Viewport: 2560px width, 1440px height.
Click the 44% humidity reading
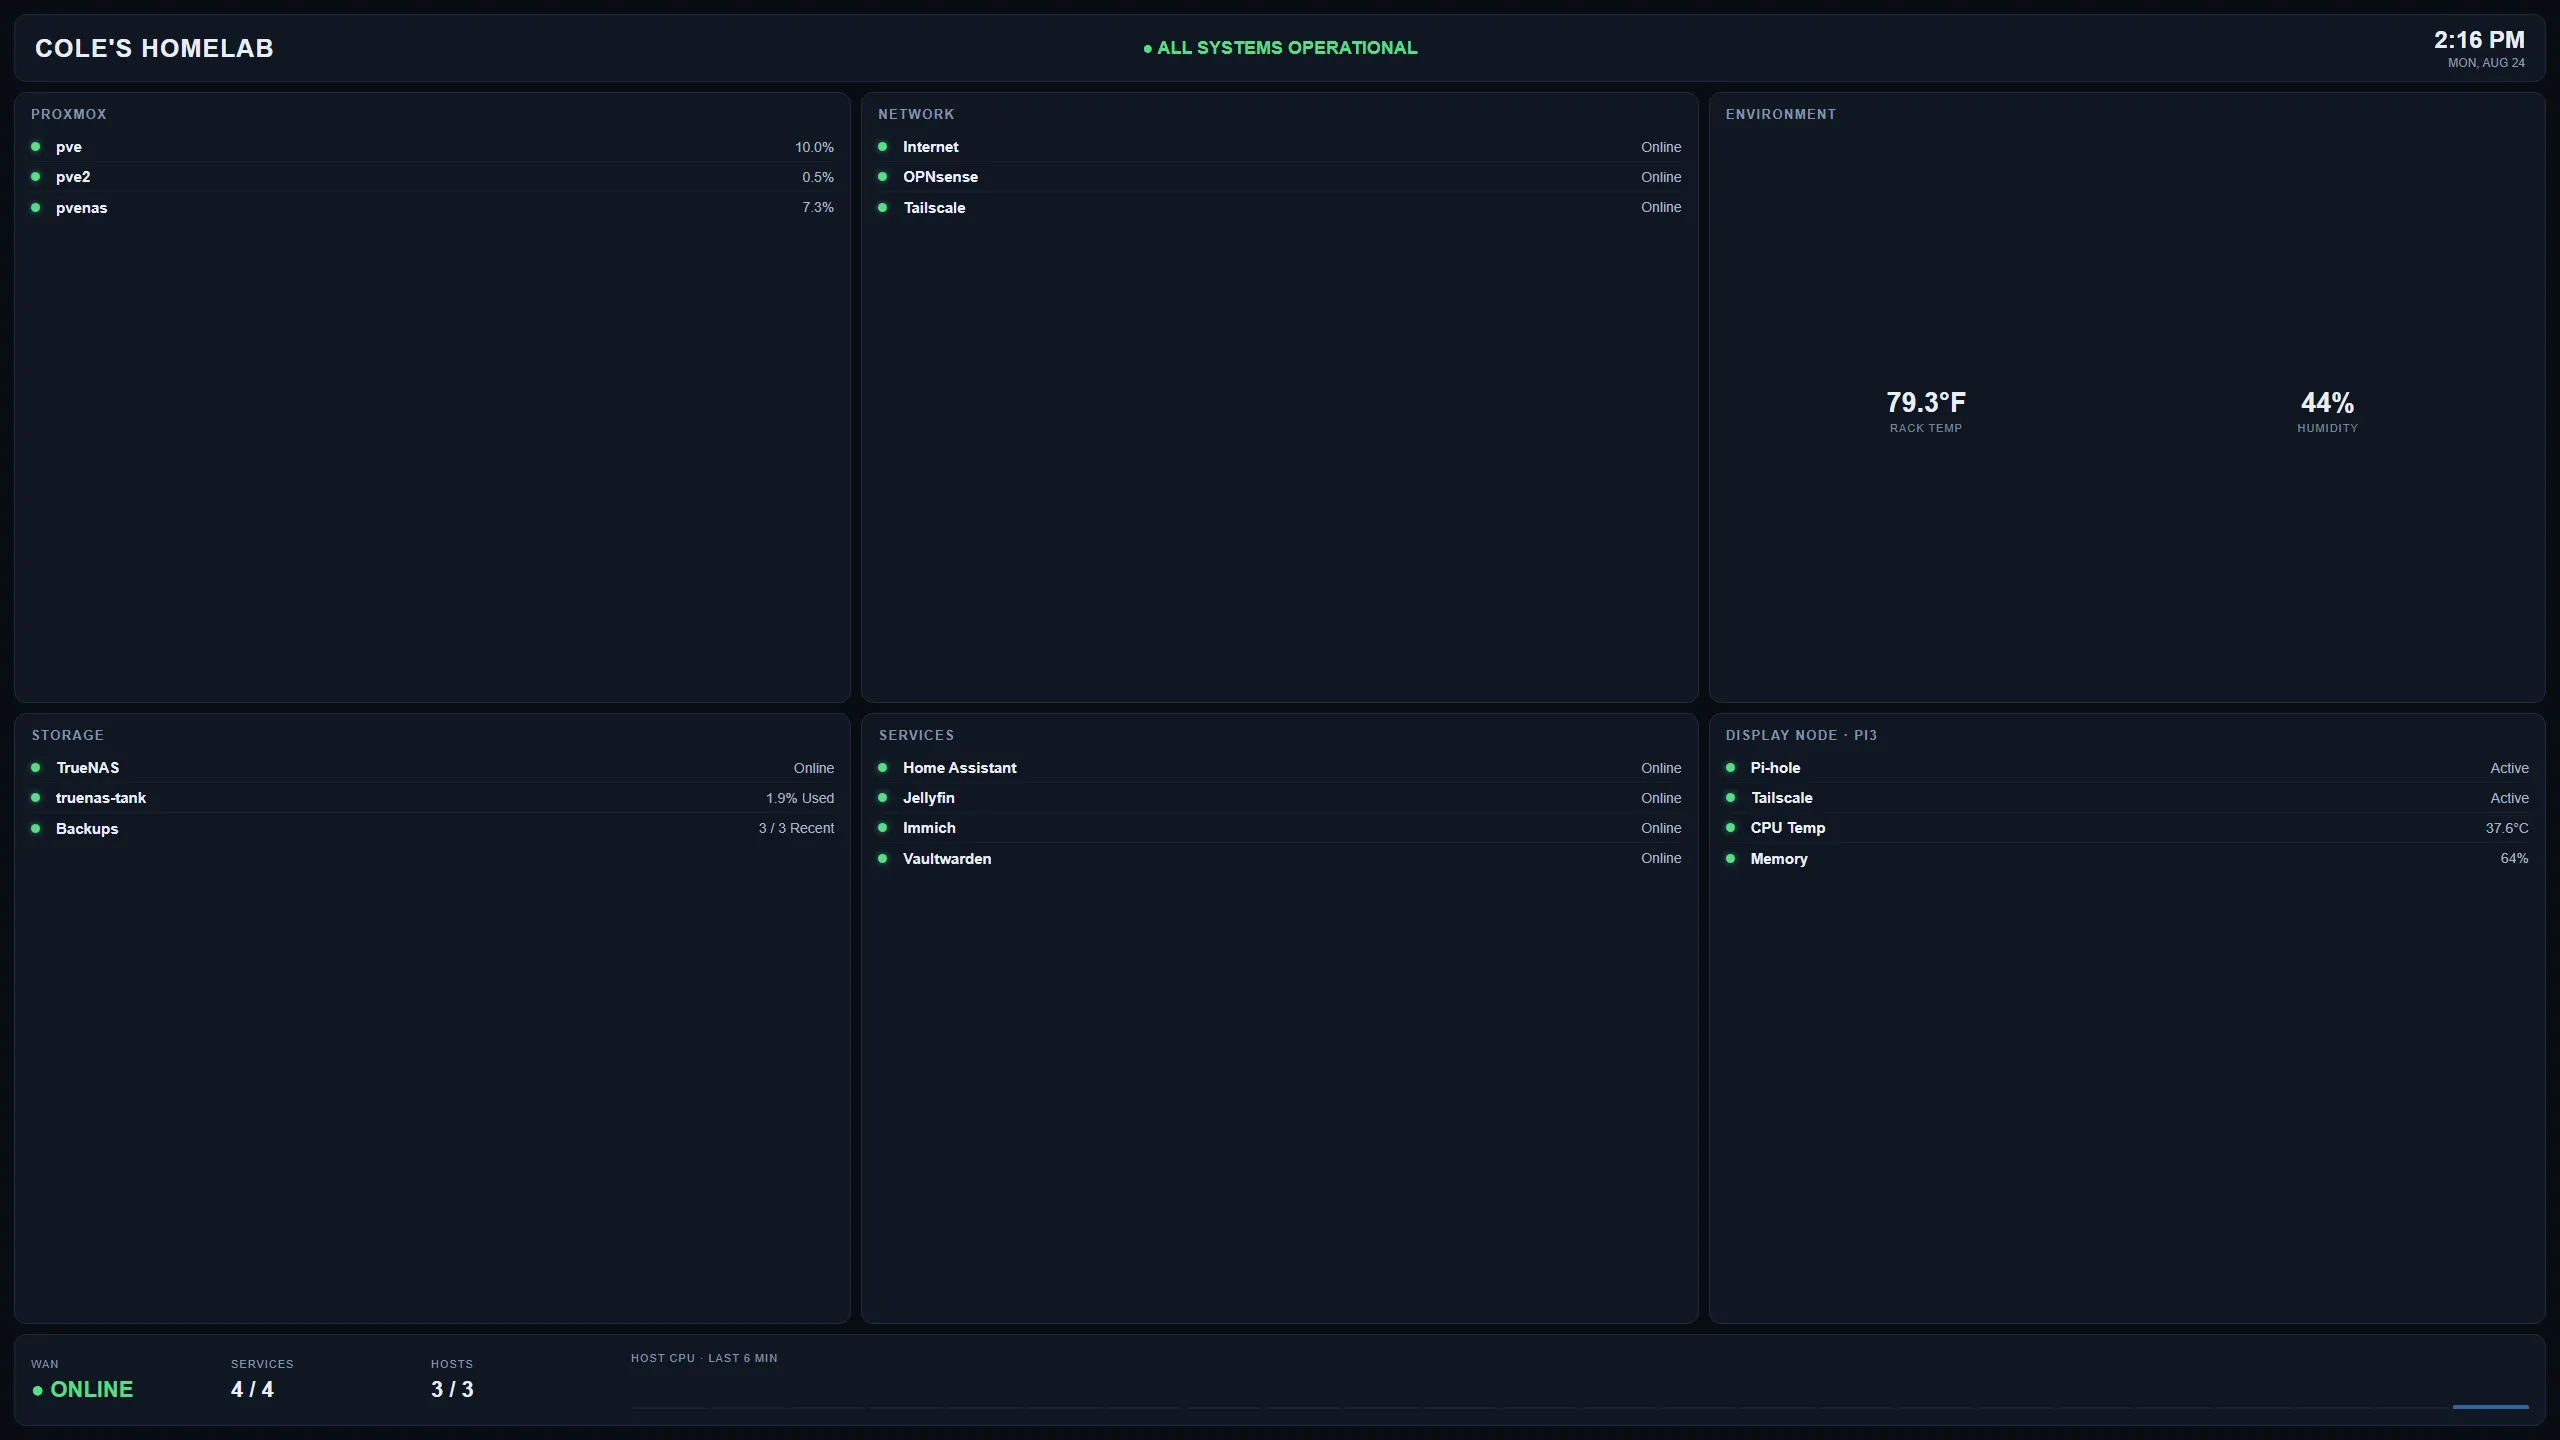[x=2327, y=403]
